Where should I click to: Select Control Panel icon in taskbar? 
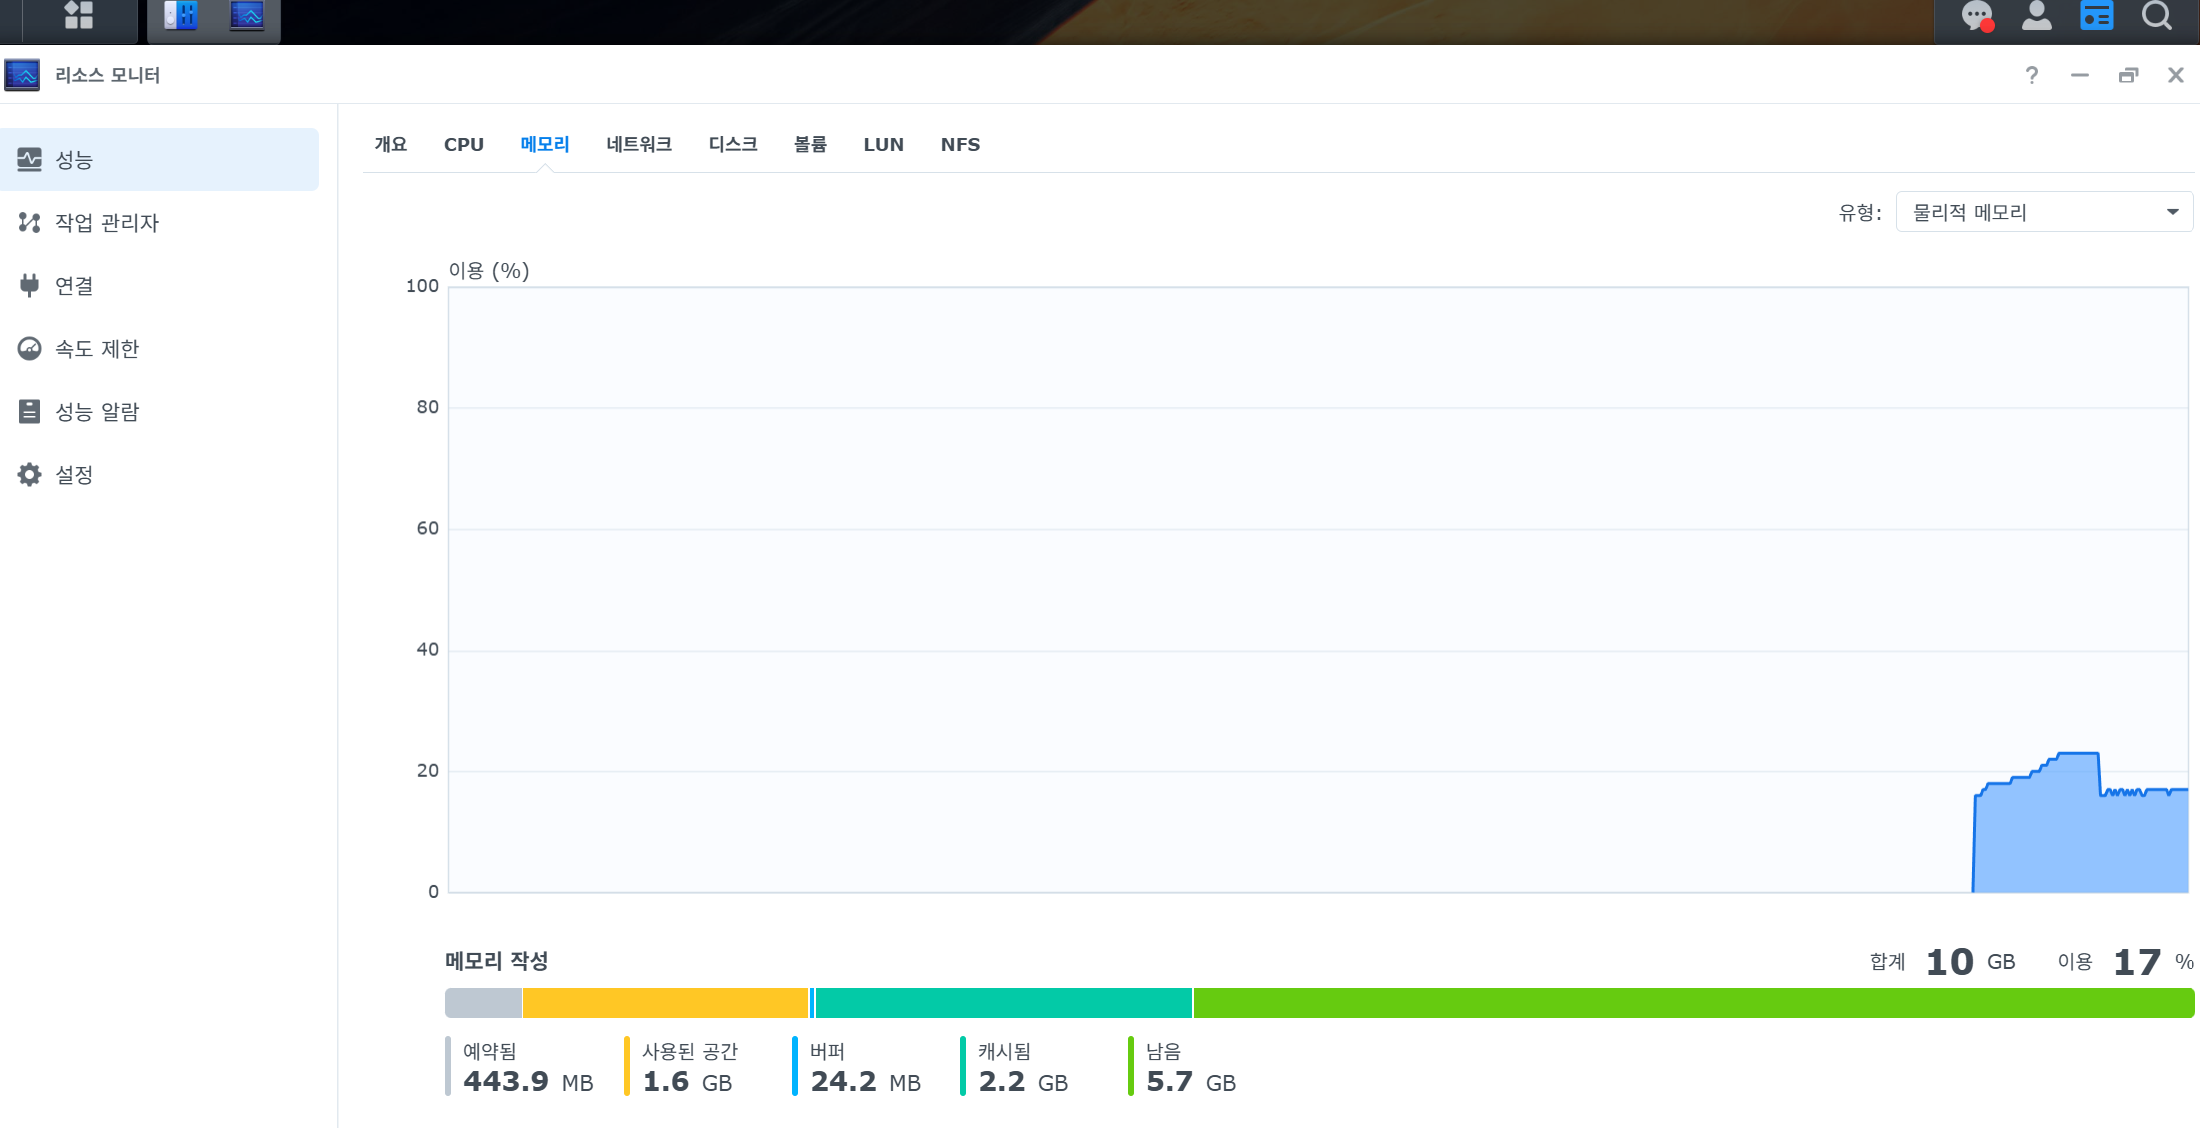click(x=181, y=15)
